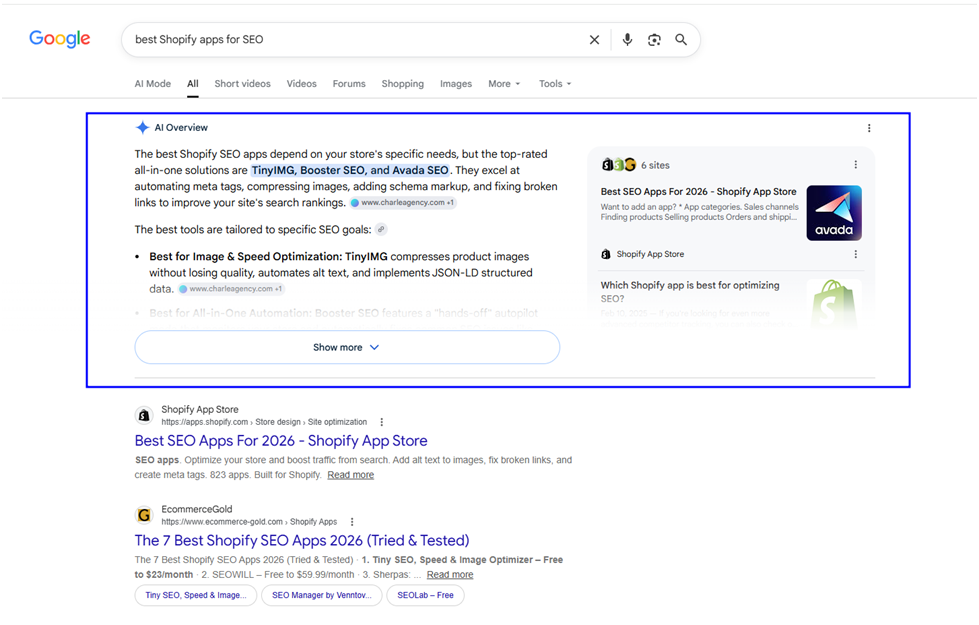Open SEOLab – Free chip
The height and width of the screenshot is (625, 979).
coord(425,595)
